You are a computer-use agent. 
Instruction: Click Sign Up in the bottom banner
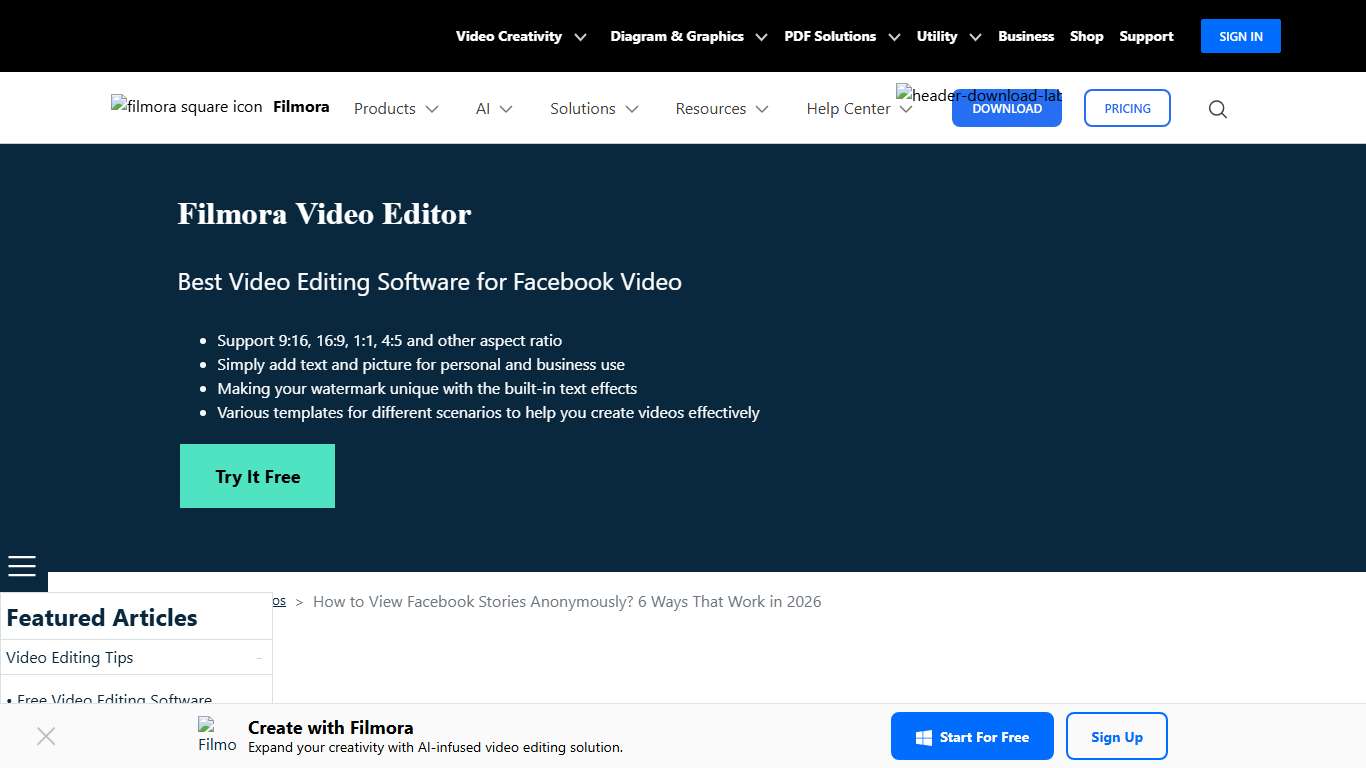[1117, 736]
